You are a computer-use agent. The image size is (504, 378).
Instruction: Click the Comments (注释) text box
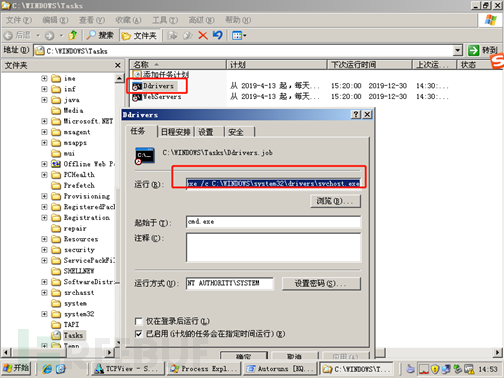[x=273, y=248]
